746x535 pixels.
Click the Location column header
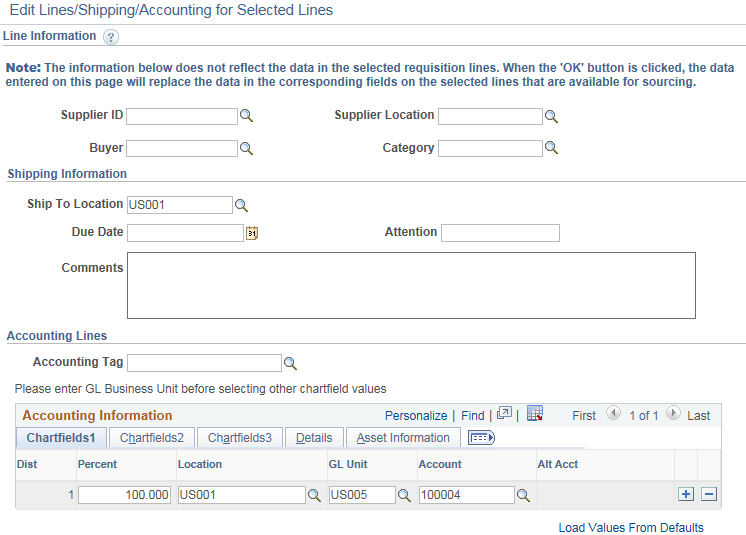(x=200, y=464)
